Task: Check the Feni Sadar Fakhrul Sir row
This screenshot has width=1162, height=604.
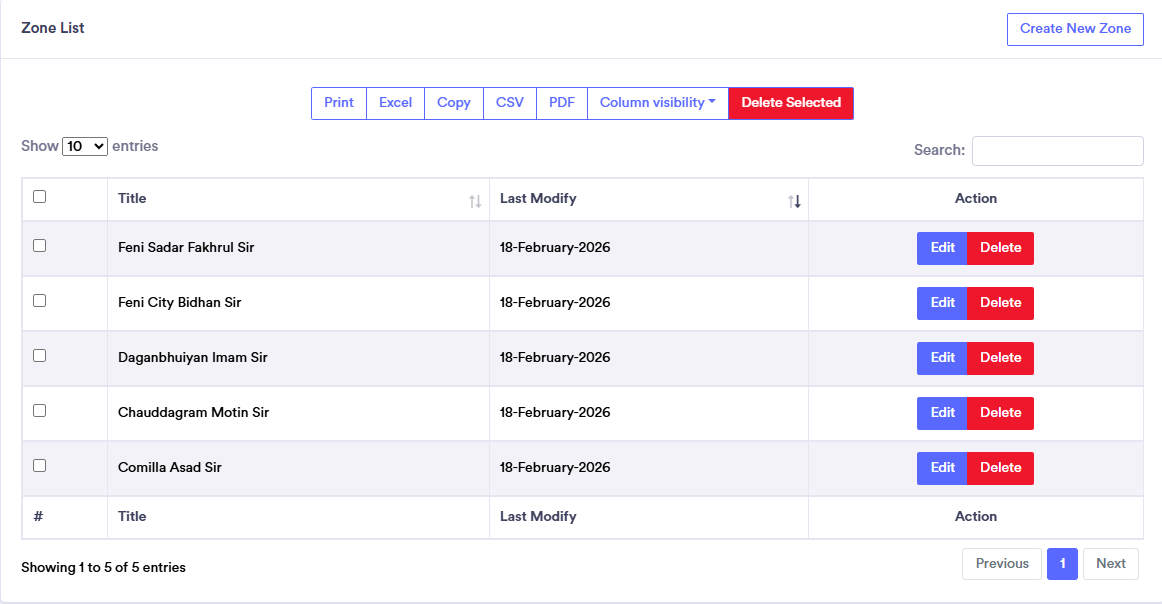Action: pyautogui.click(x=40, y=246)
